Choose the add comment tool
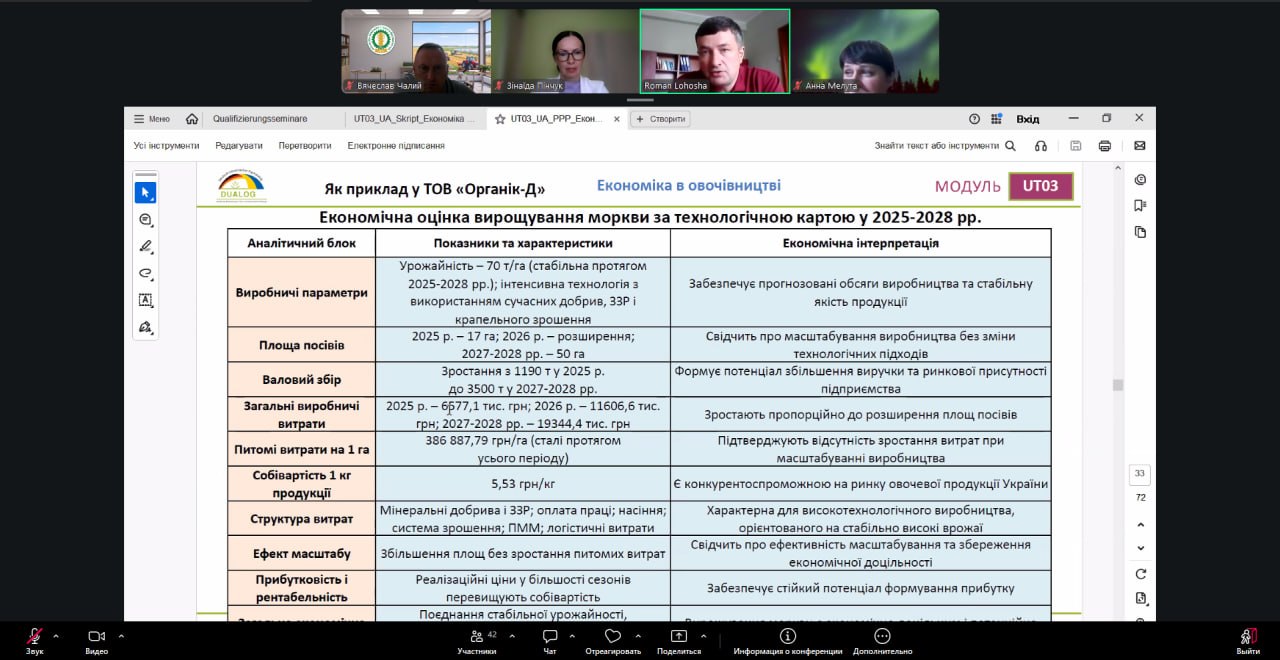The image size is (1280, 660). pyautogui.click(x=145, y=220)
